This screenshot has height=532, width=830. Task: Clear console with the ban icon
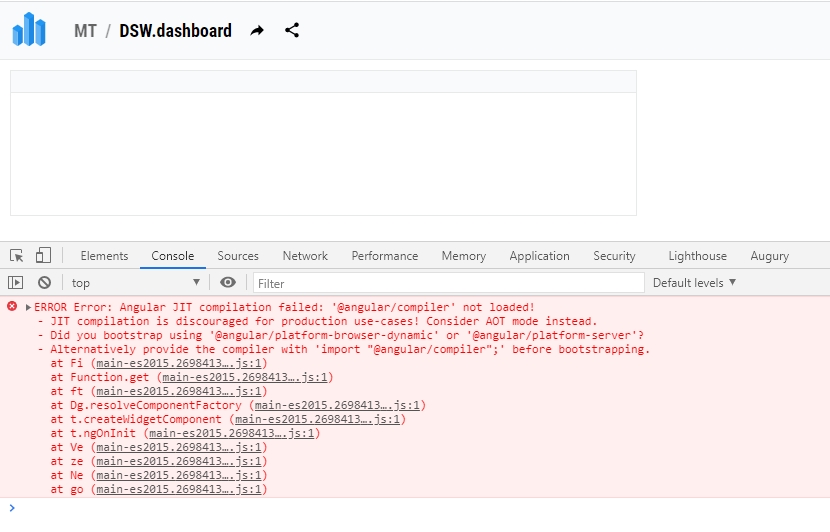(44, 283)
